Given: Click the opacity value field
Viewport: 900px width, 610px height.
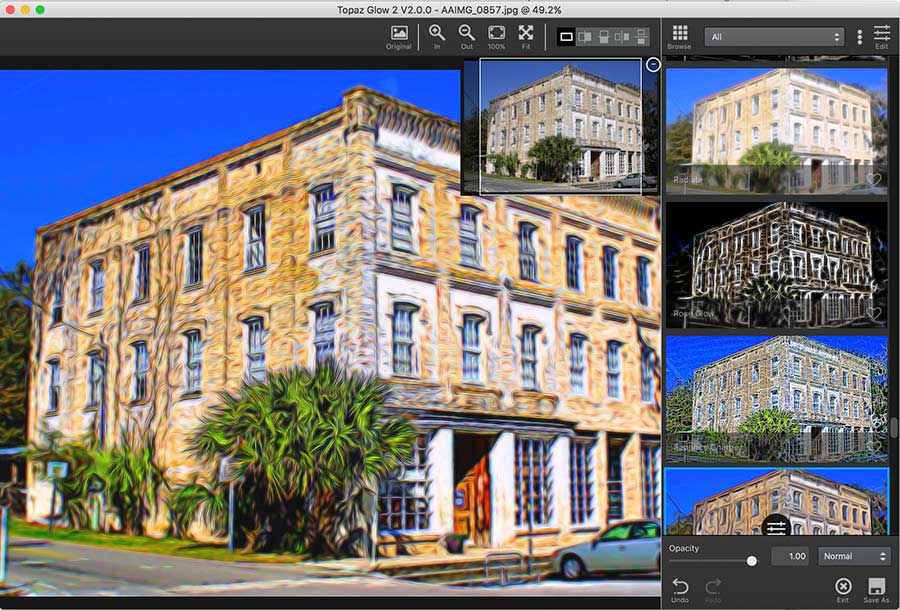Looking at the screenshot, I should click(x=789, y=556).
